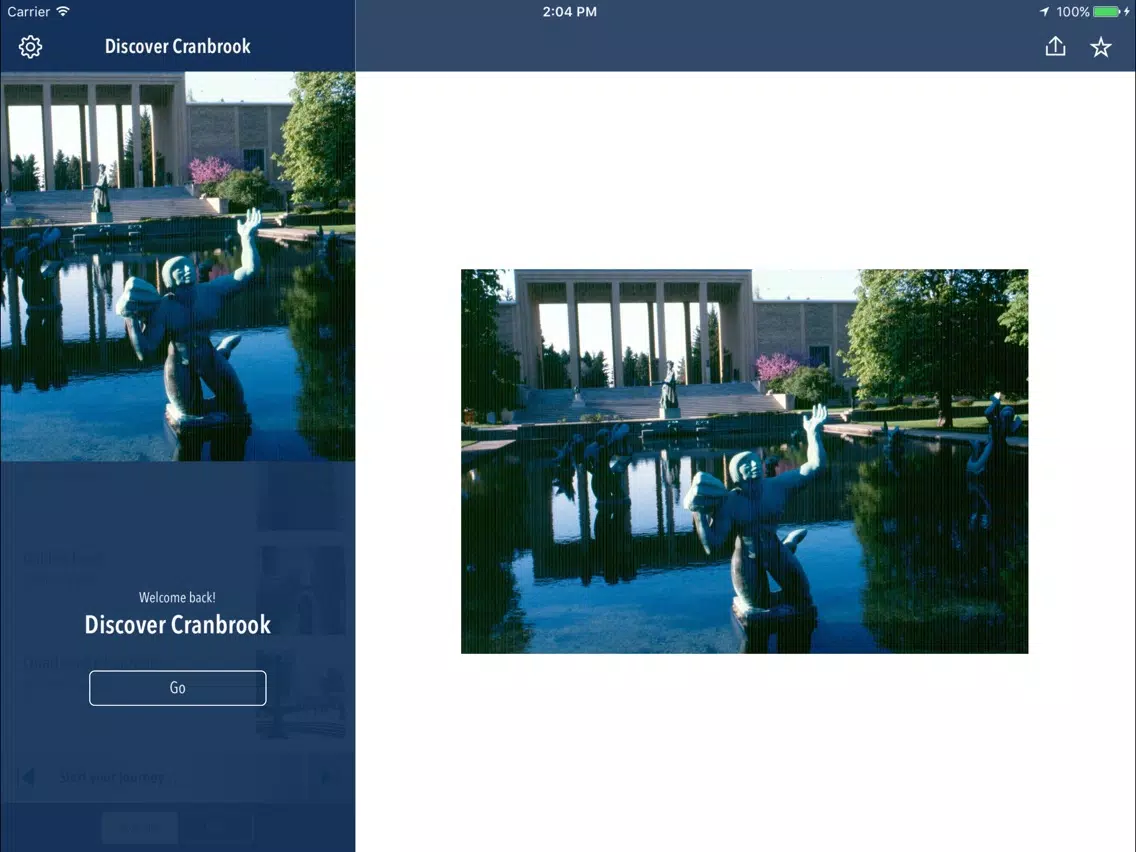This screenshot has width=1136, height=852.
Task: Tap the 'Discover Cranbrook' navigation title
Action: (x=178, y=46)
